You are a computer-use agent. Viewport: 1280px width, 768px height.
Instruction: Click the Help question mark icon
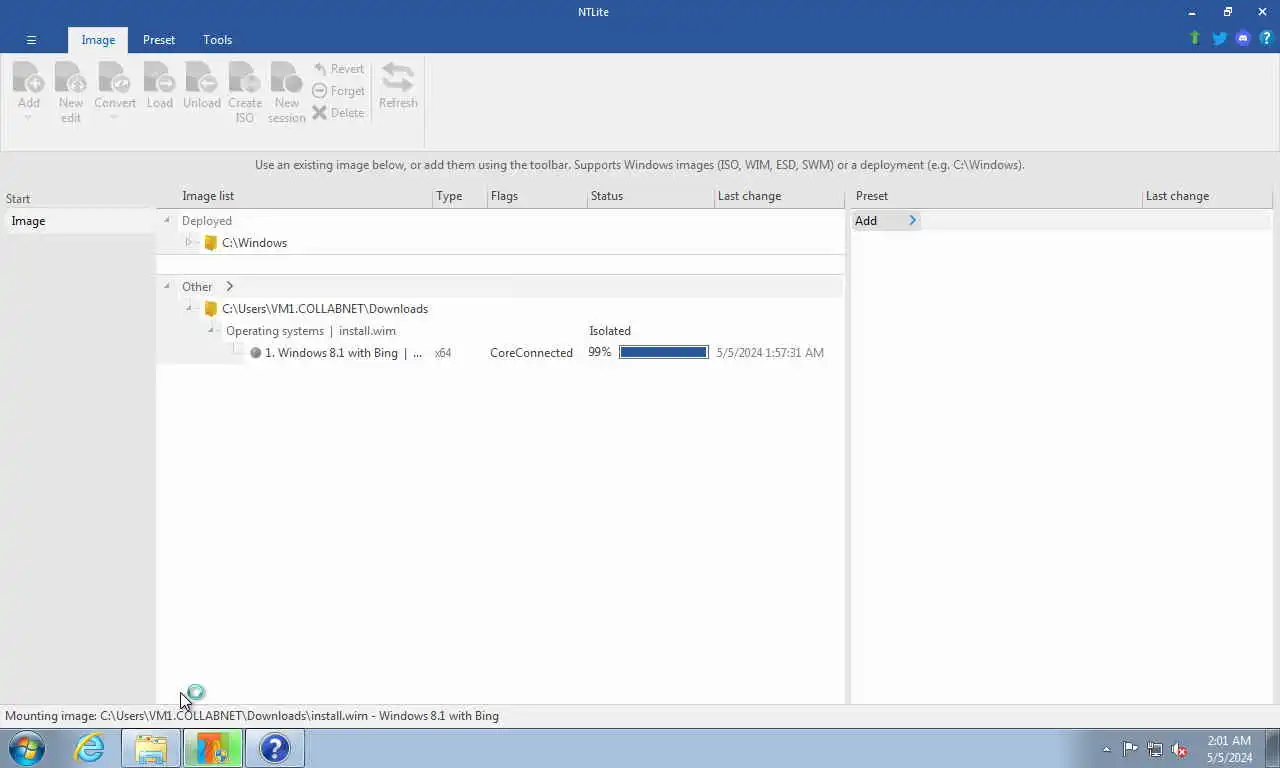(1265, 38)
